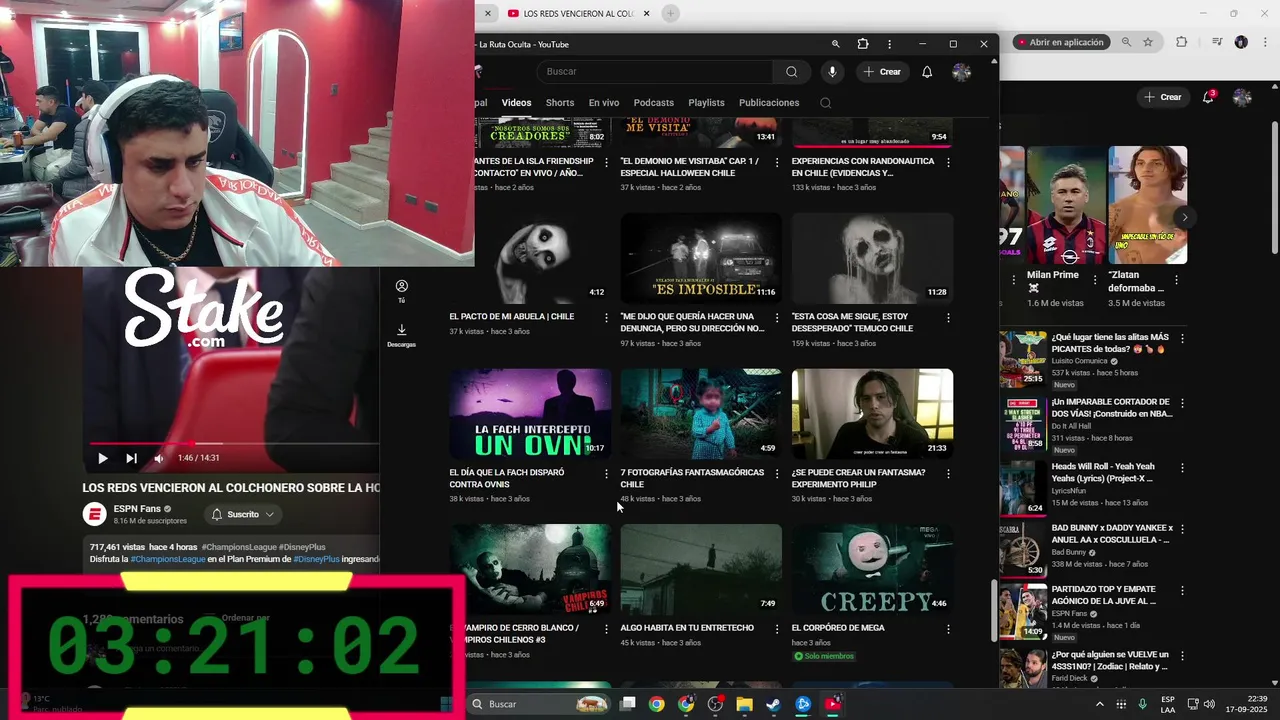Click the volume icon in the system tray
The image size is (1280, 720).
[x=1208, y=704]
